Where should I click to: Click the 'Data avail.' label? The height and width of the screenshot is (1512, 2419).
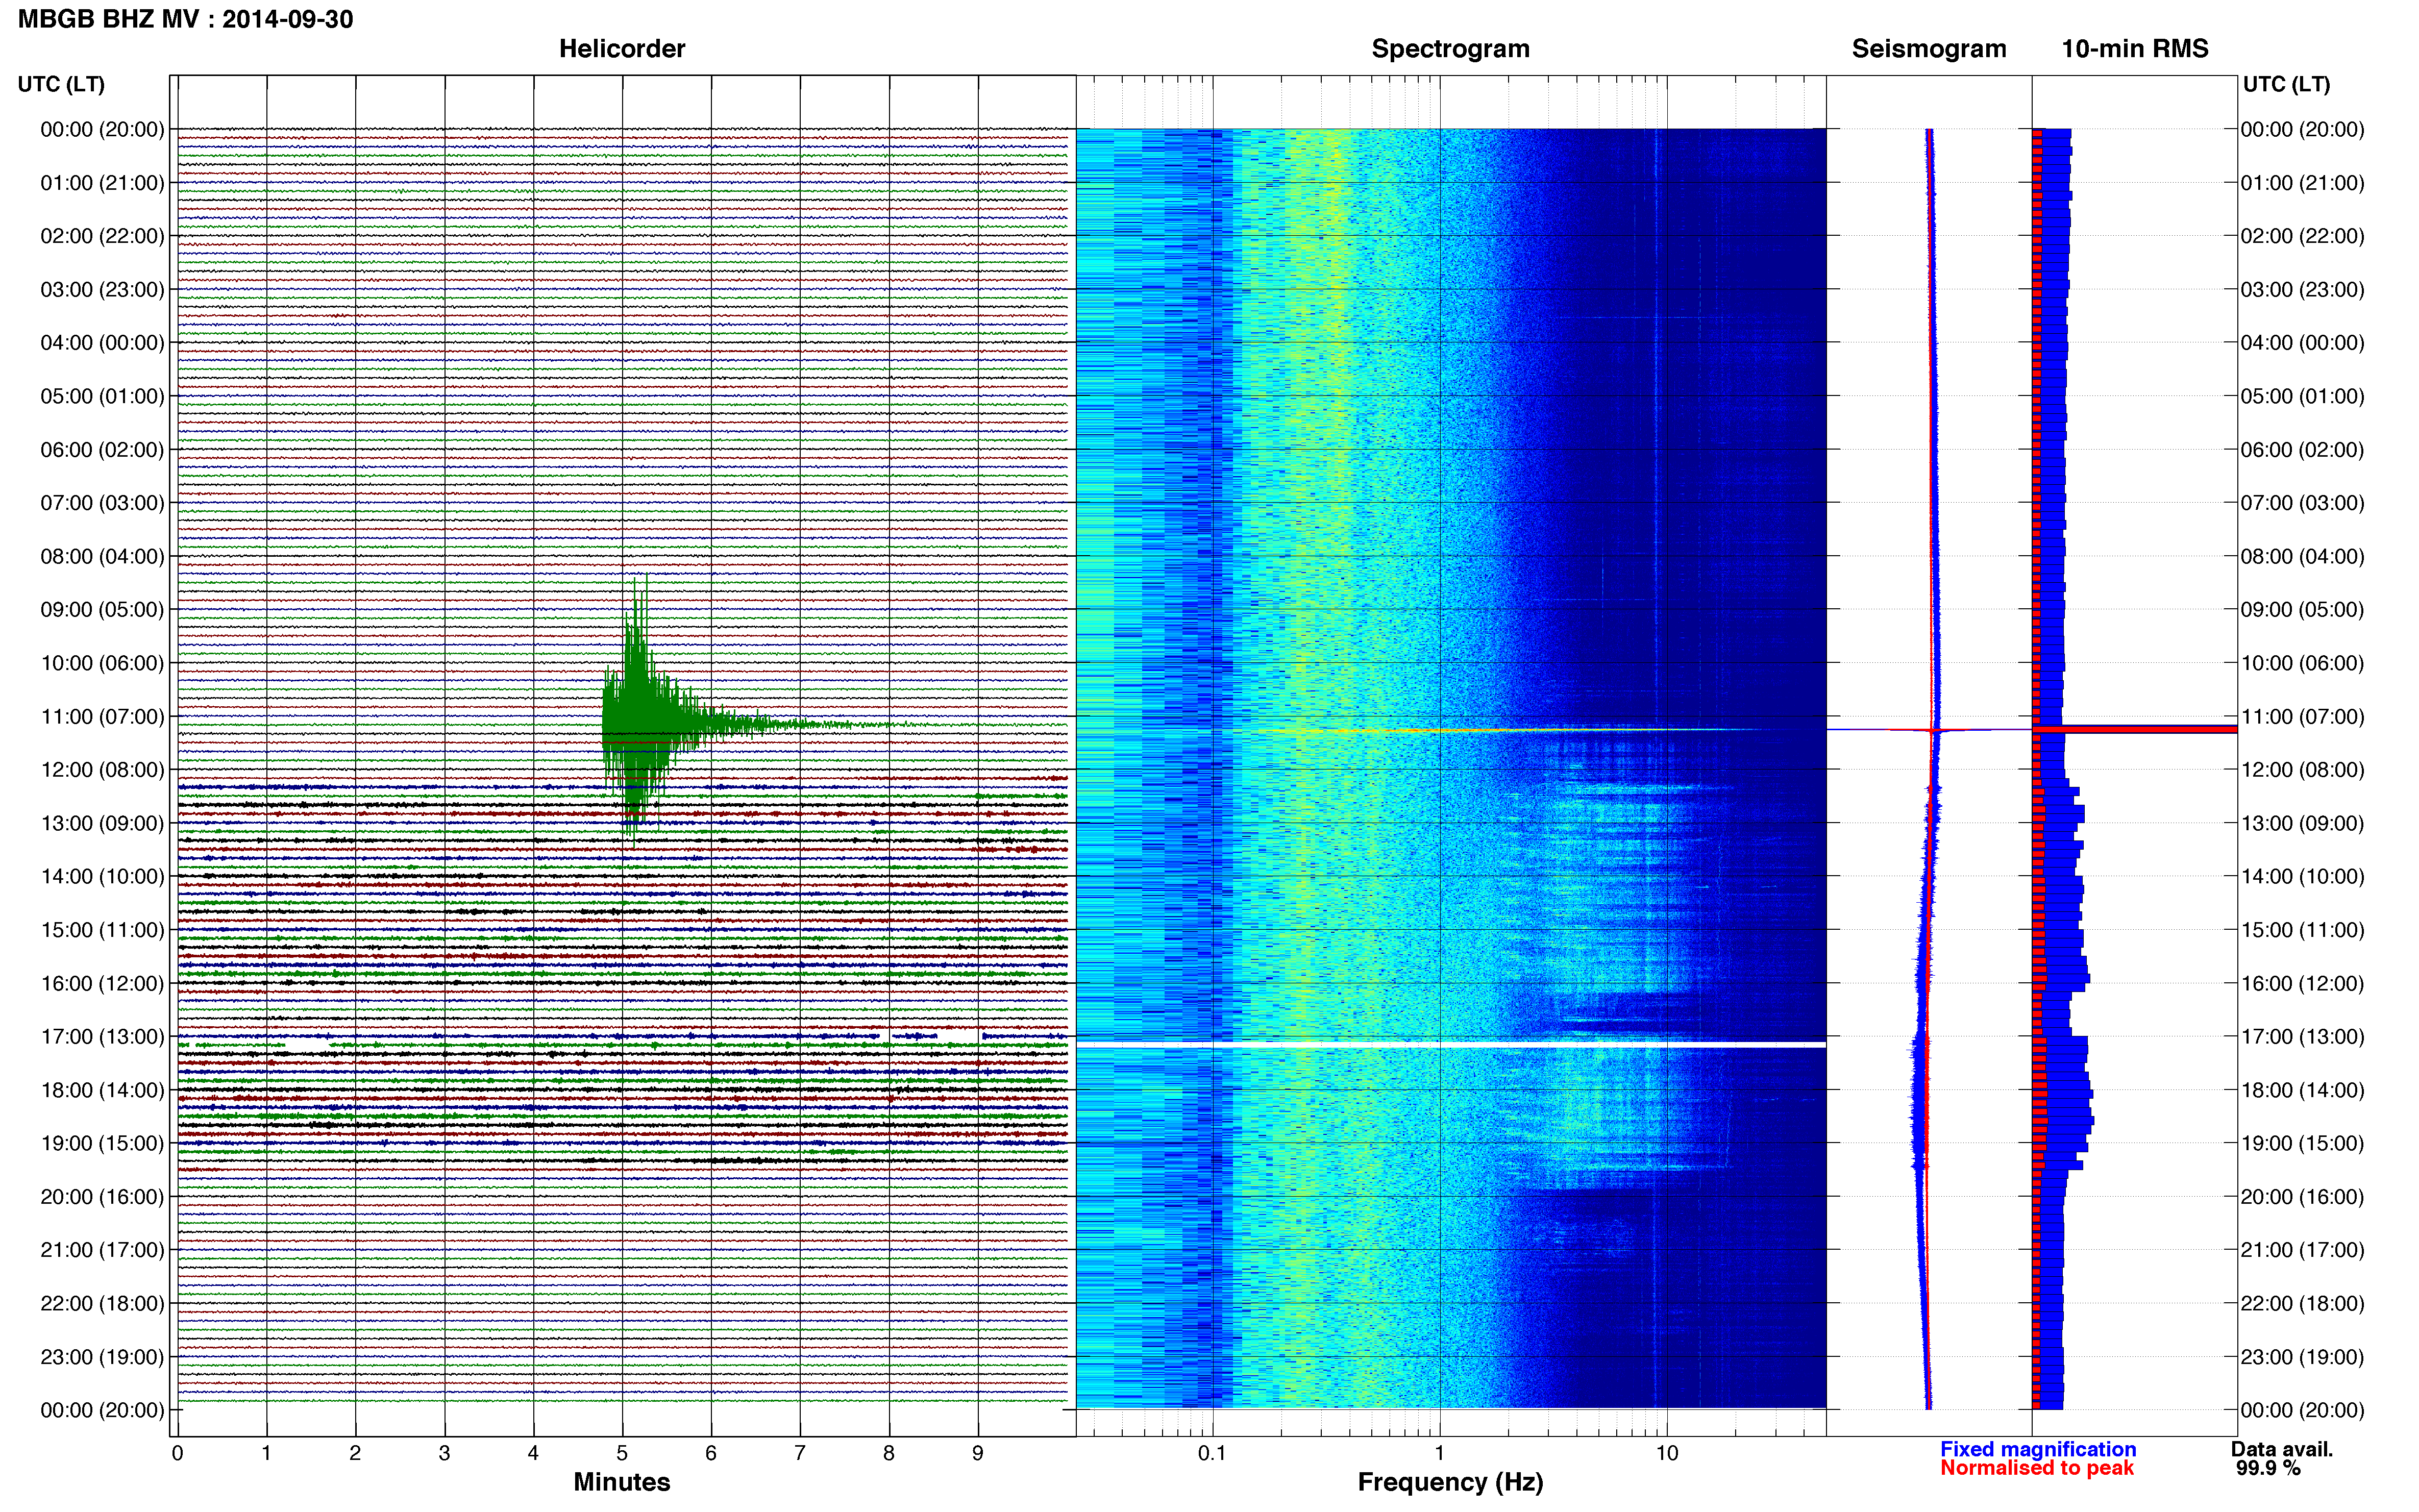pyautogui.click(x=2282, y=1449)
